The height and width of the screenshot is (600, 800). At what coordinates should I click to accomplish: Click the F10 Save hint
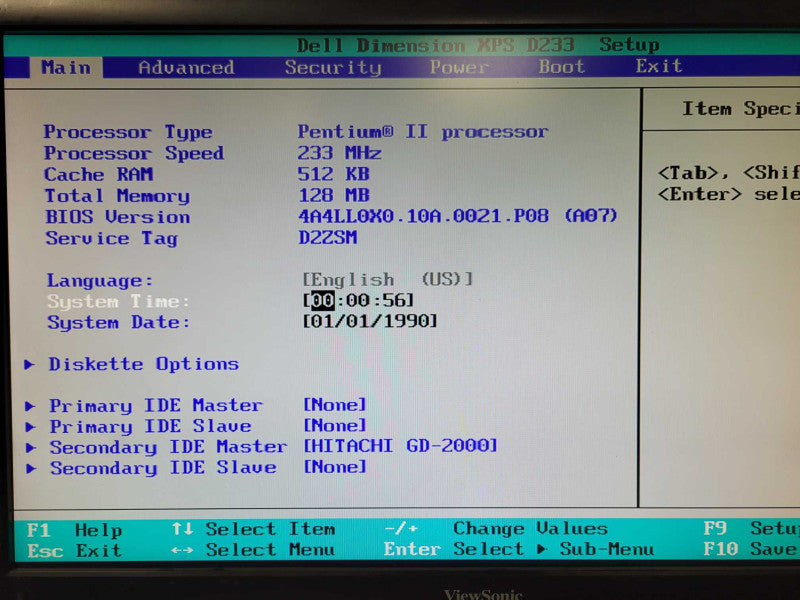pos(751,548)
